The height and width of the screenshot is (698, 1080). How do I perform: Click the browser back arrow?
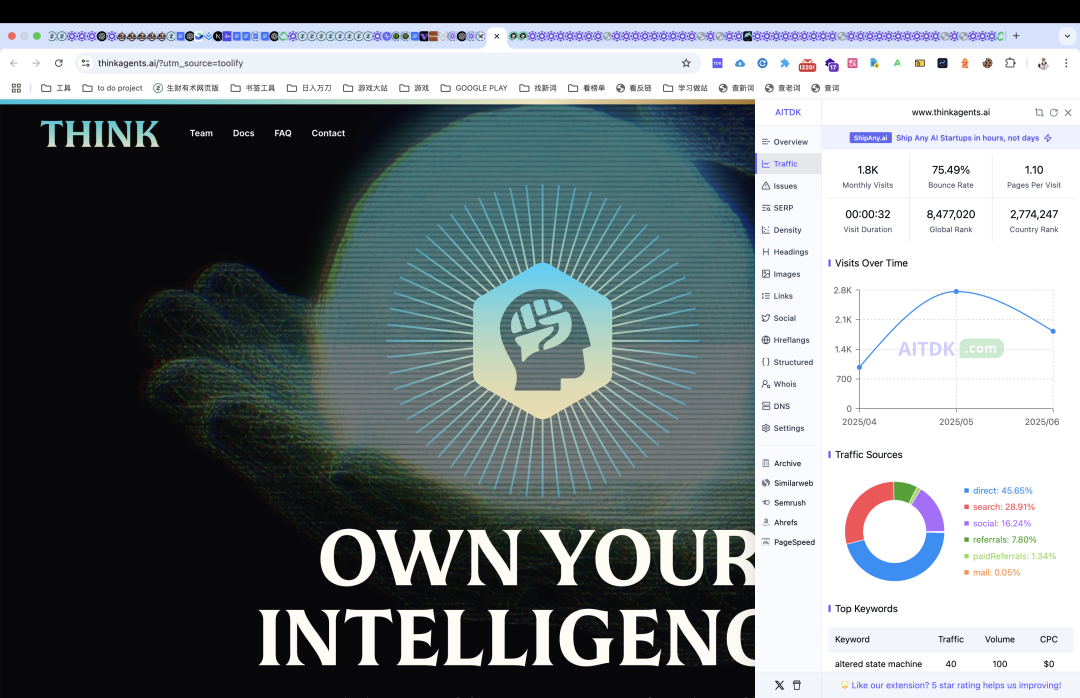click(14, 63)
